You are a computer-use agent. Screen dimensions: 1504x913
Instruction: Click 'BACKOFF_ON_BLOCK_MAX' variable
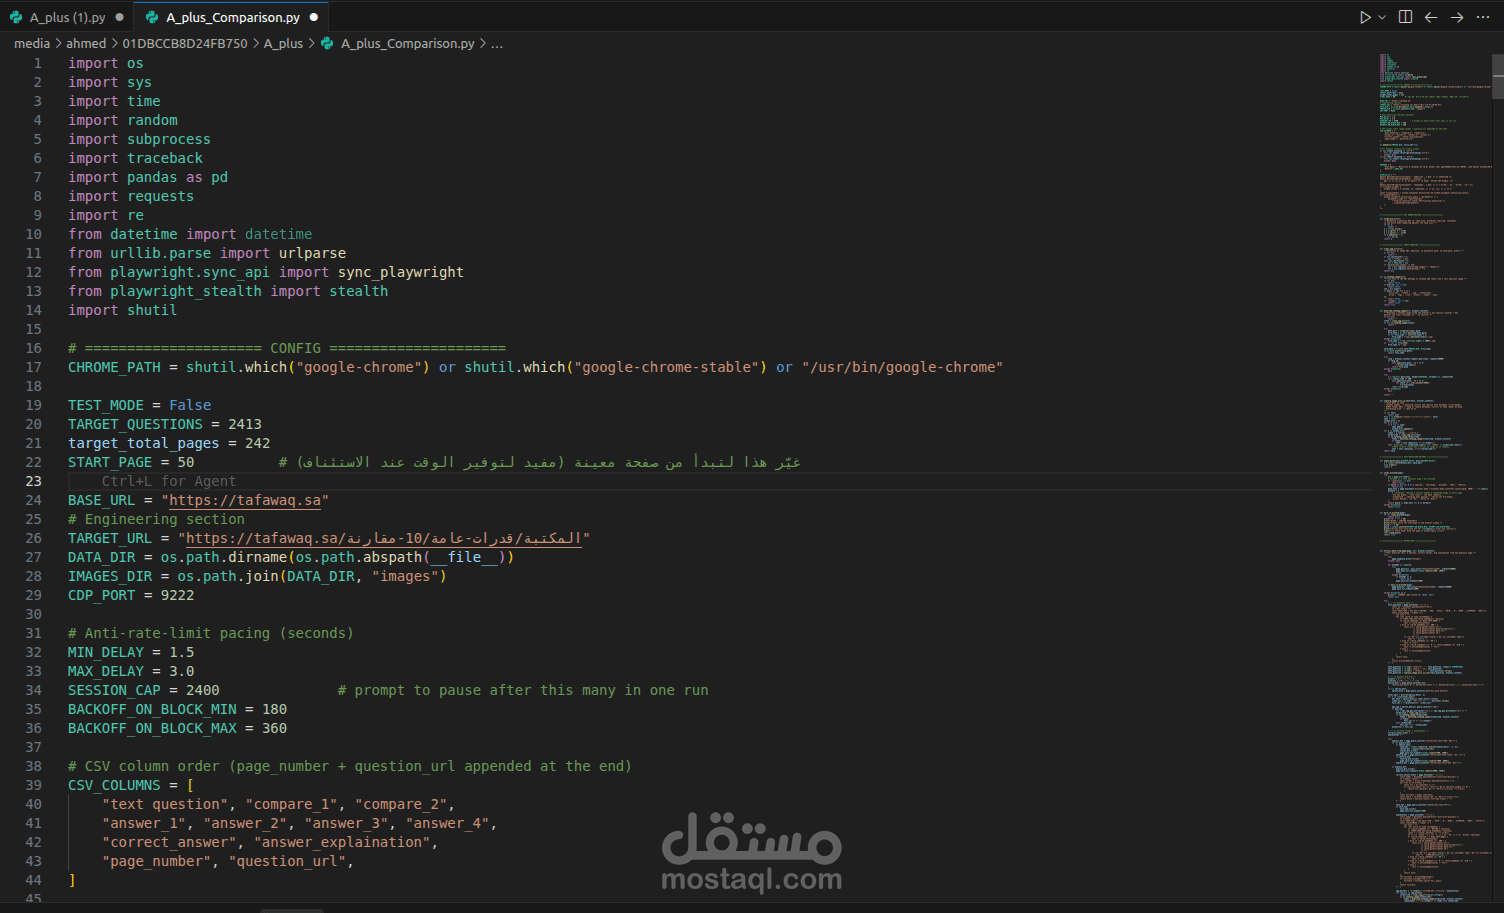pyautogui.click(x=152, y=728)
